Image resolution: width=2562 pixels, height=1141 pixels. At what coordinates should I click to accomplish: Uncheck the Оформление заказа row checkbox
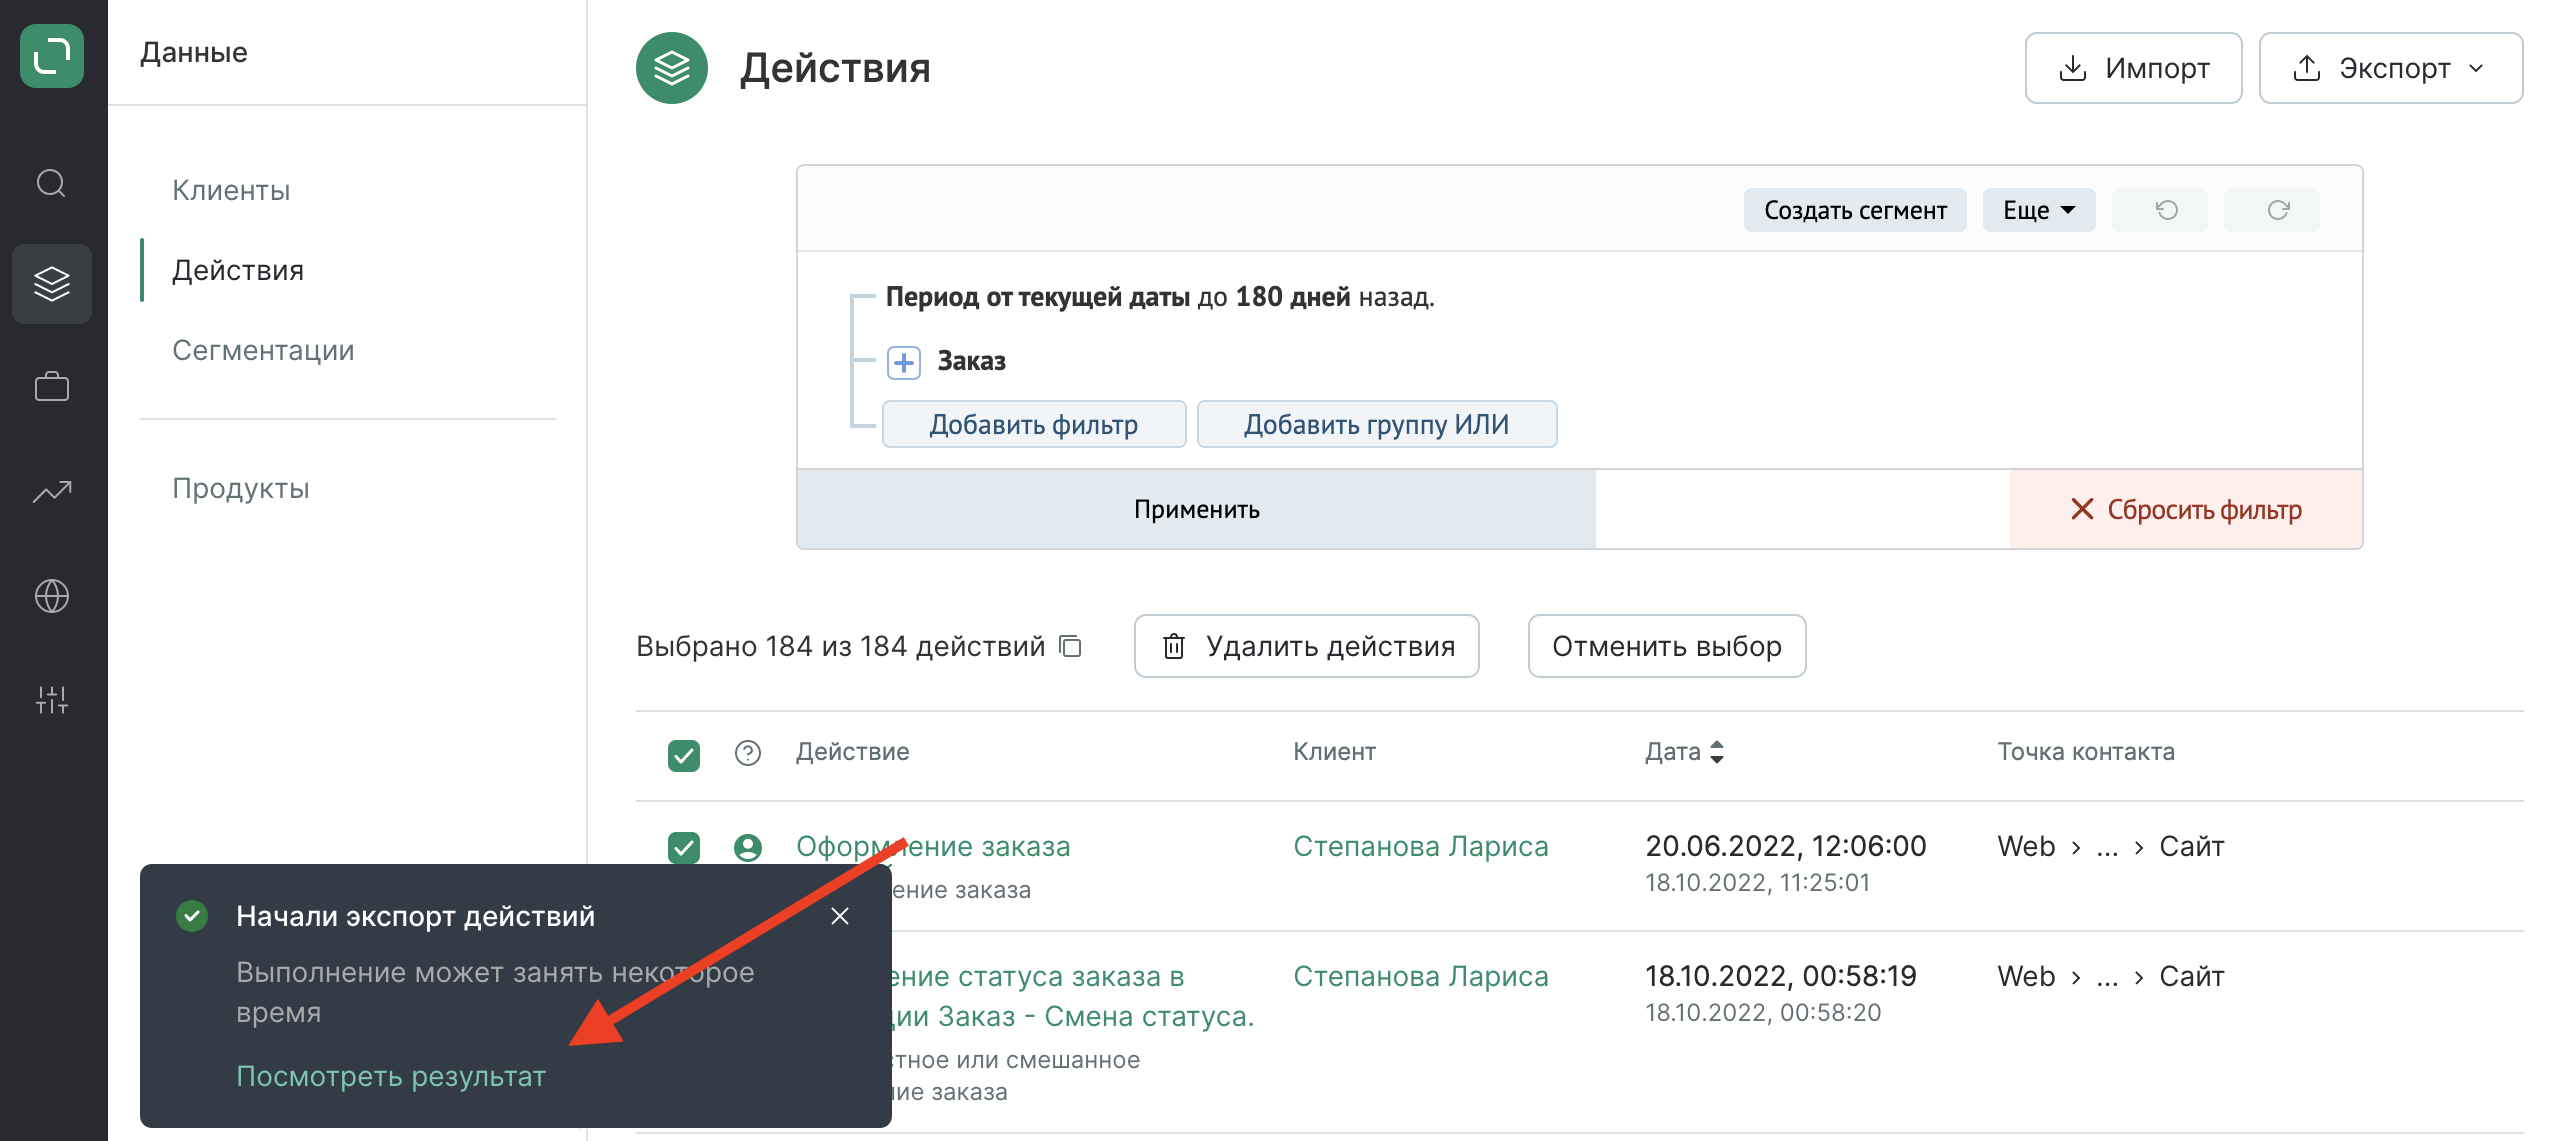coord(684,847)
